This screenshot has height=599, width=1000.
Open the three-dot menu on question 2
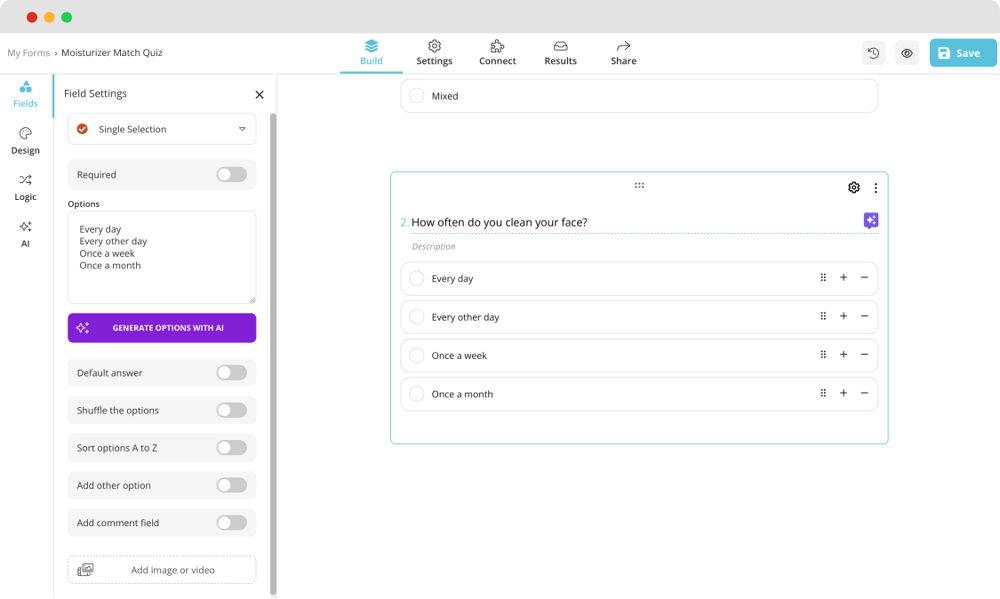[x=876, y=187]
